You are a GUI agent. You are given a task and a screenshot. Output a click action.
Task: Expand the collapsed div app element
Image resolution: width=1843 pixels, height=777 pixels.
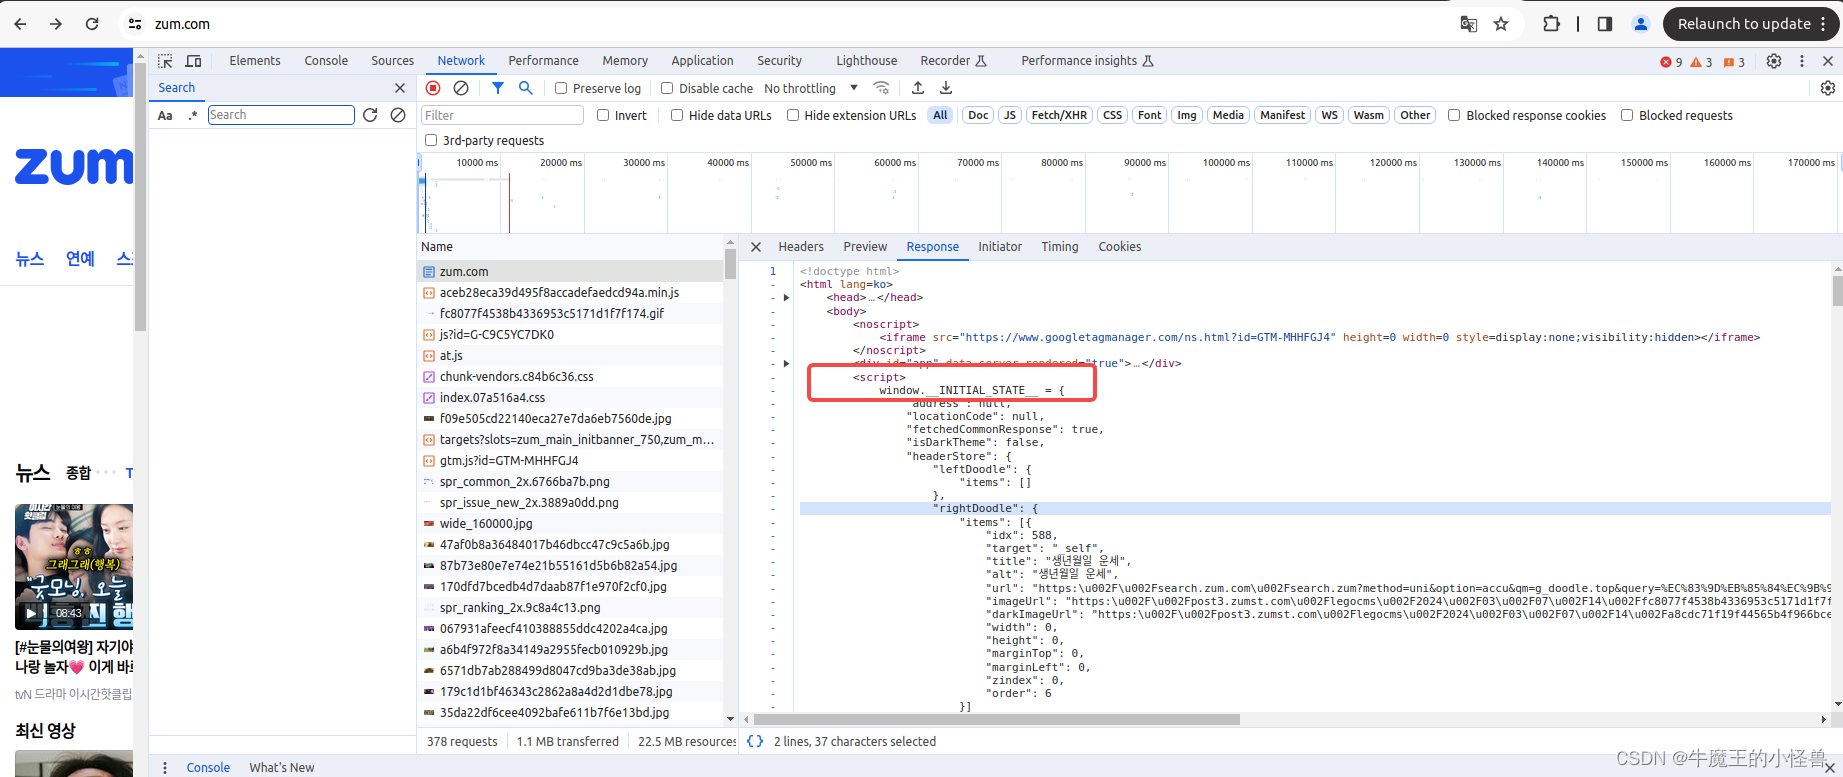(x=787, y=363)
